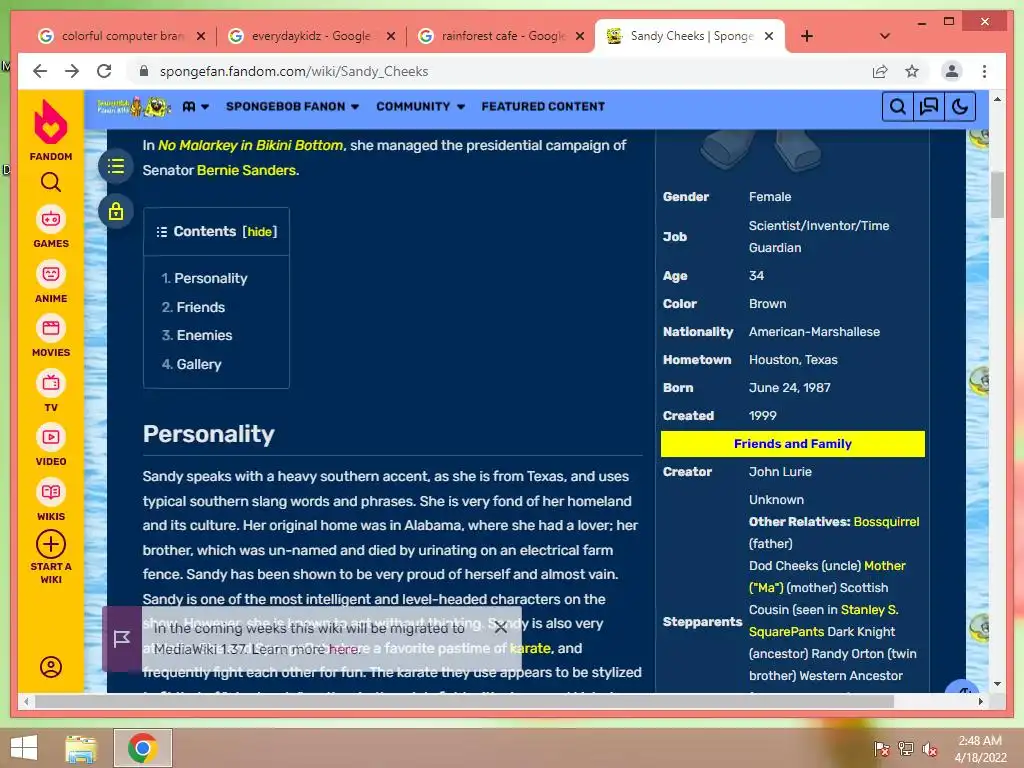Reload the page

coord(104,71)
